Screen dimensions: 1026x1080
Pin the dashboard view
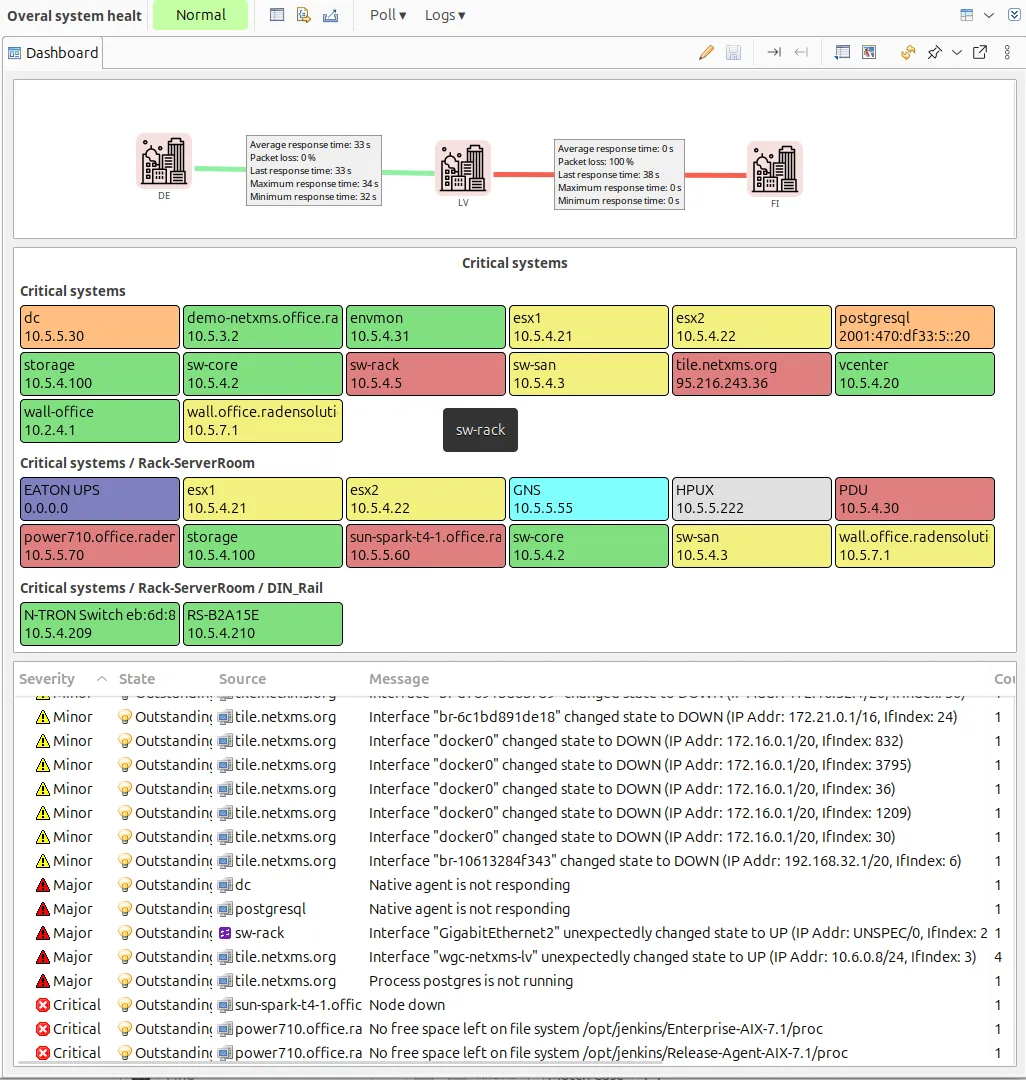click(x=936, y=52)
